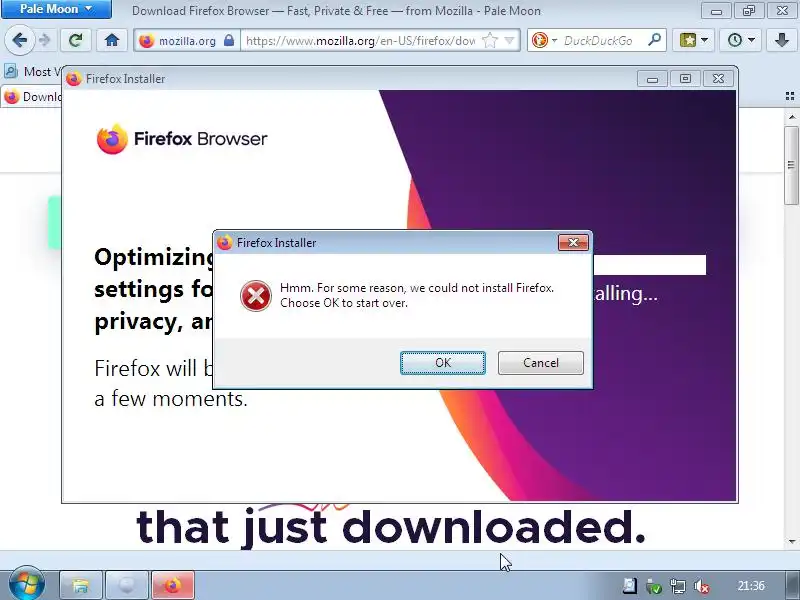This screenshot has width=800, height=600.
Task: Click the network tray icon
Action: pos(678,586)
